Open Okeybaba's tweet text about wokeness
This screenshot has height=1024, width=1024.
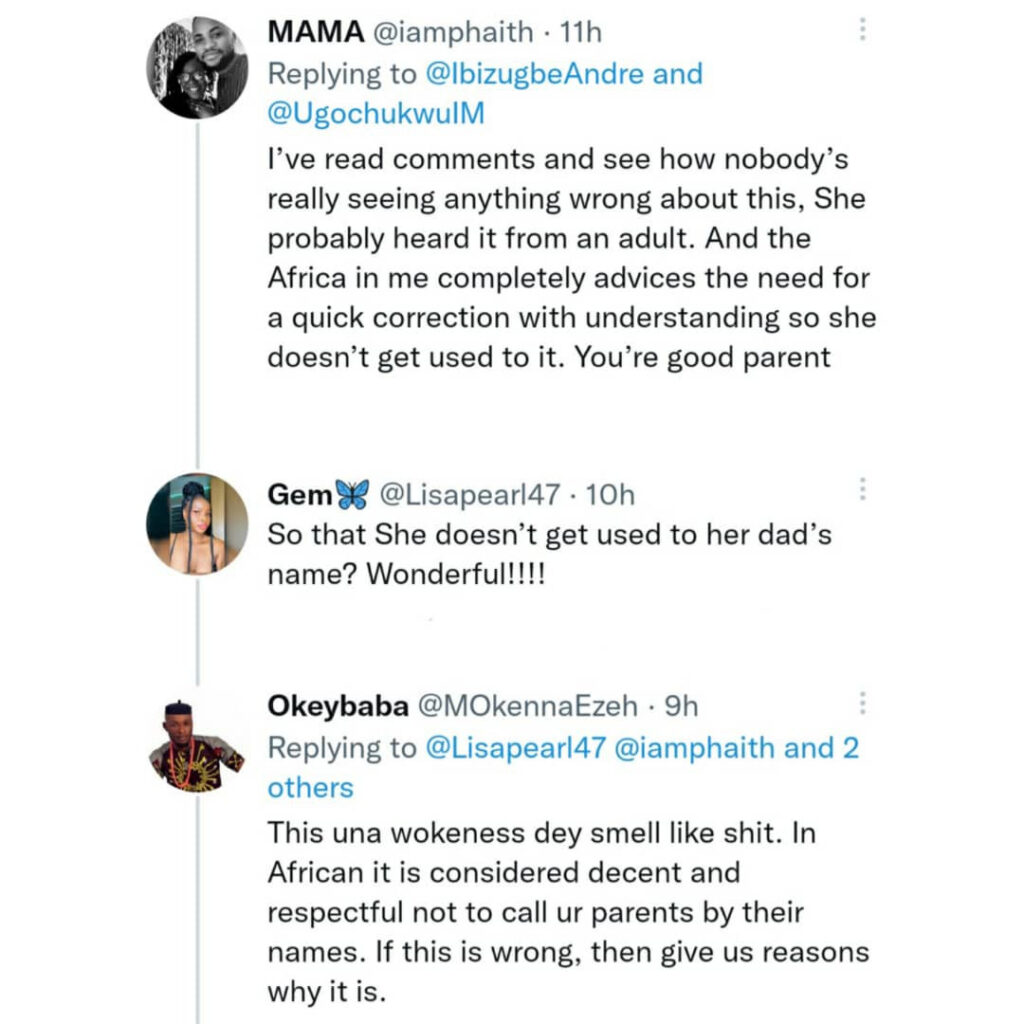pyautogui.click(x=568, y=912)
